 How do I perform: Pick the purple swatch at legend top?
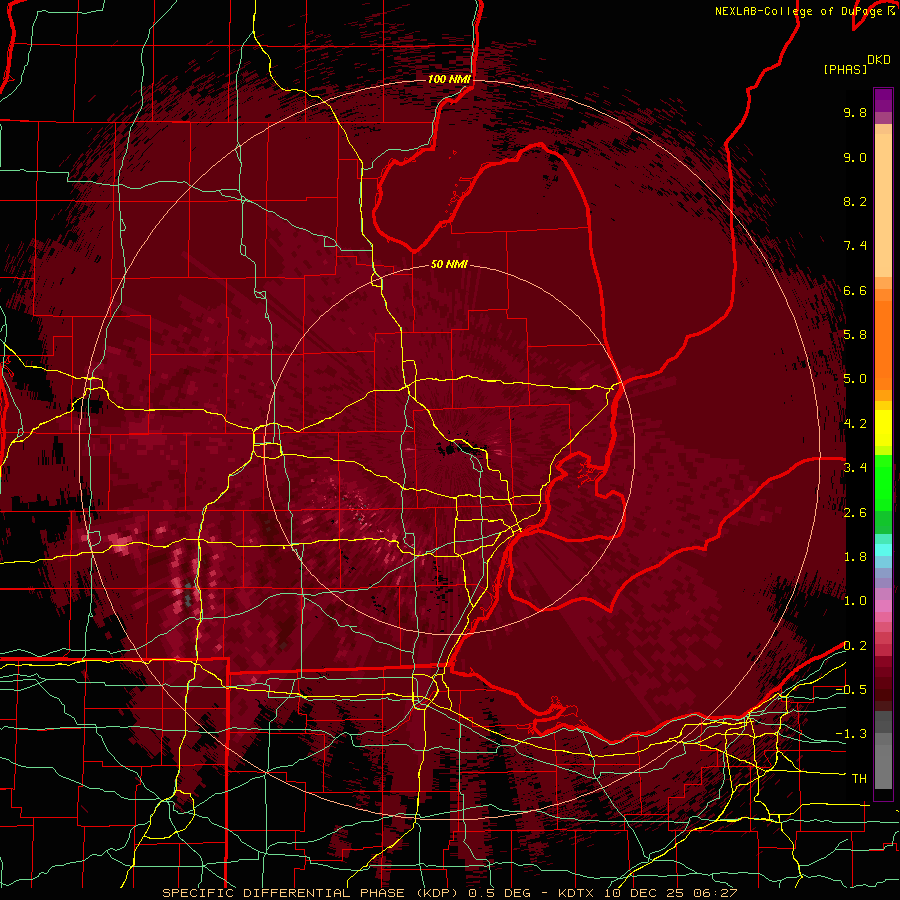(x=883, y=100)
